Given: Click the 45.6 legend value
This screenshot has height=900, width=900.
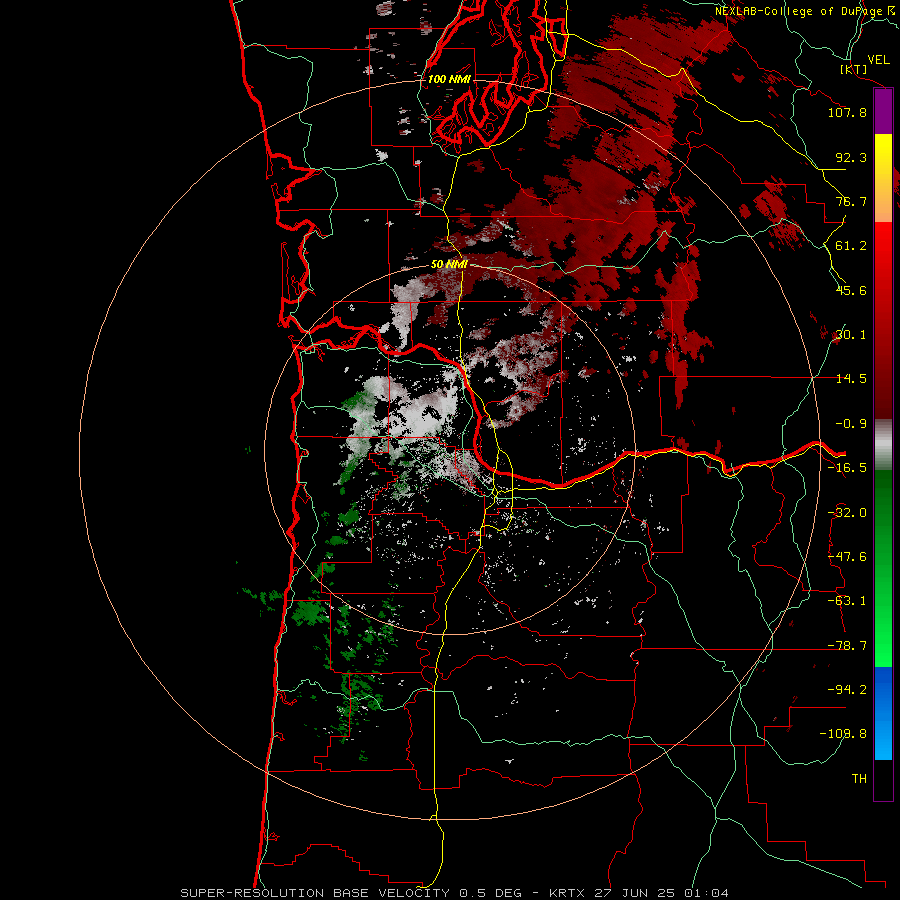Looking at the screenshot, I should pyautogui.click(x=851, y=290).
